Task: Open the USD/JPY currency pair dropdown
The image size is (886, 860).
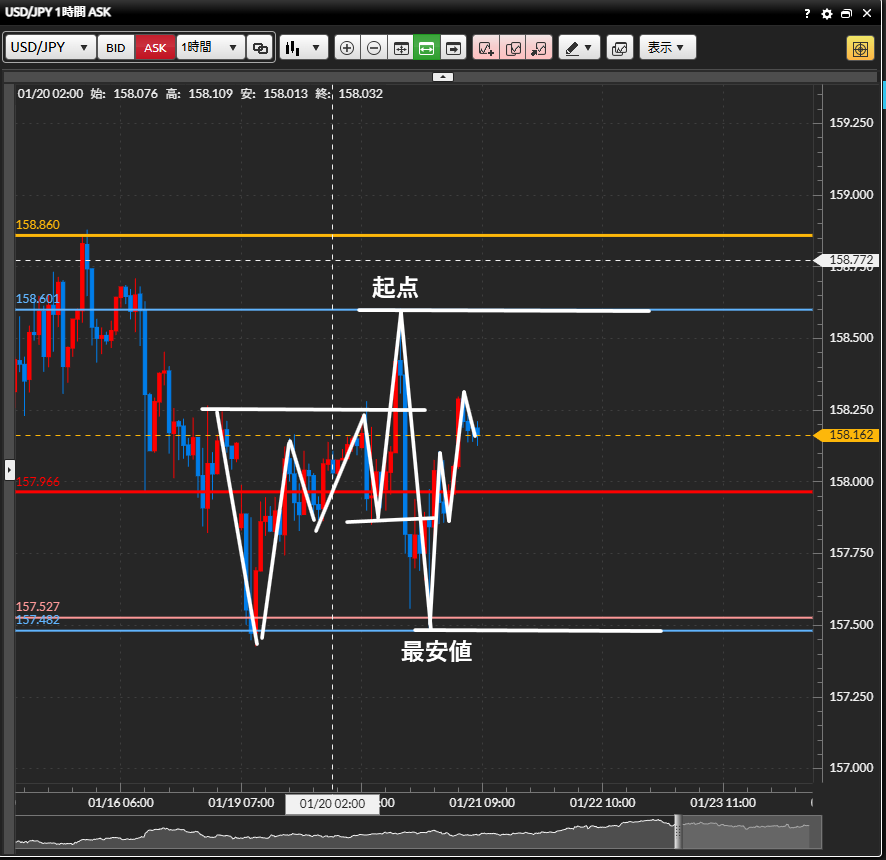Action: (x=50, y=48)
